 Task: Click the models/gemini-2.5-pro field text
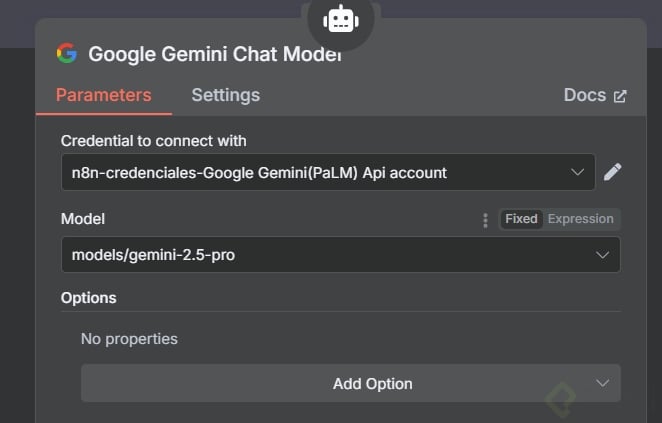pyautogui.click(x=153, y=255)
